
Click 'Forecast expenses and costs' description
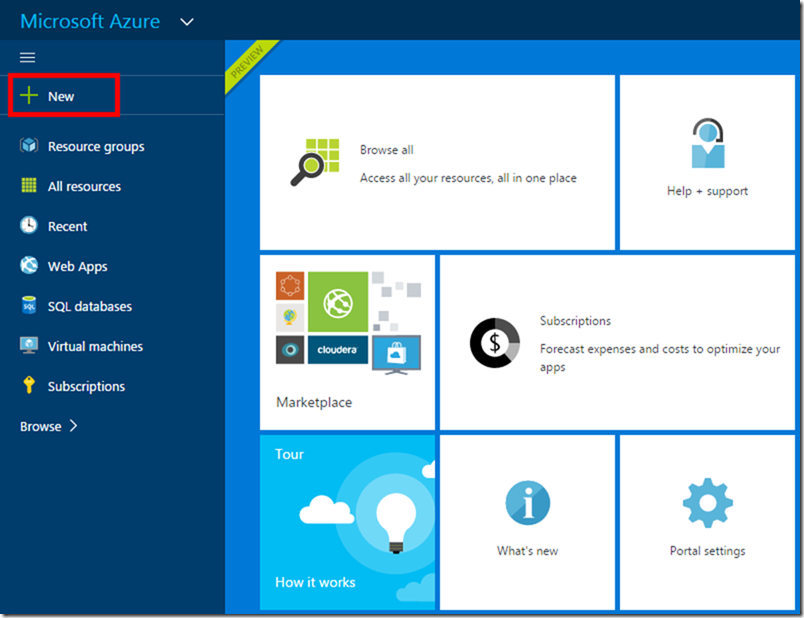[659, 357]
